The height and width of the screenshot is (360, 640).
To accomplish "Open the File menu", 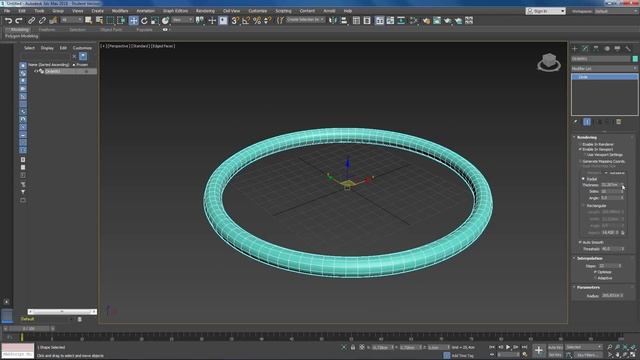I will tap(7, 11).
